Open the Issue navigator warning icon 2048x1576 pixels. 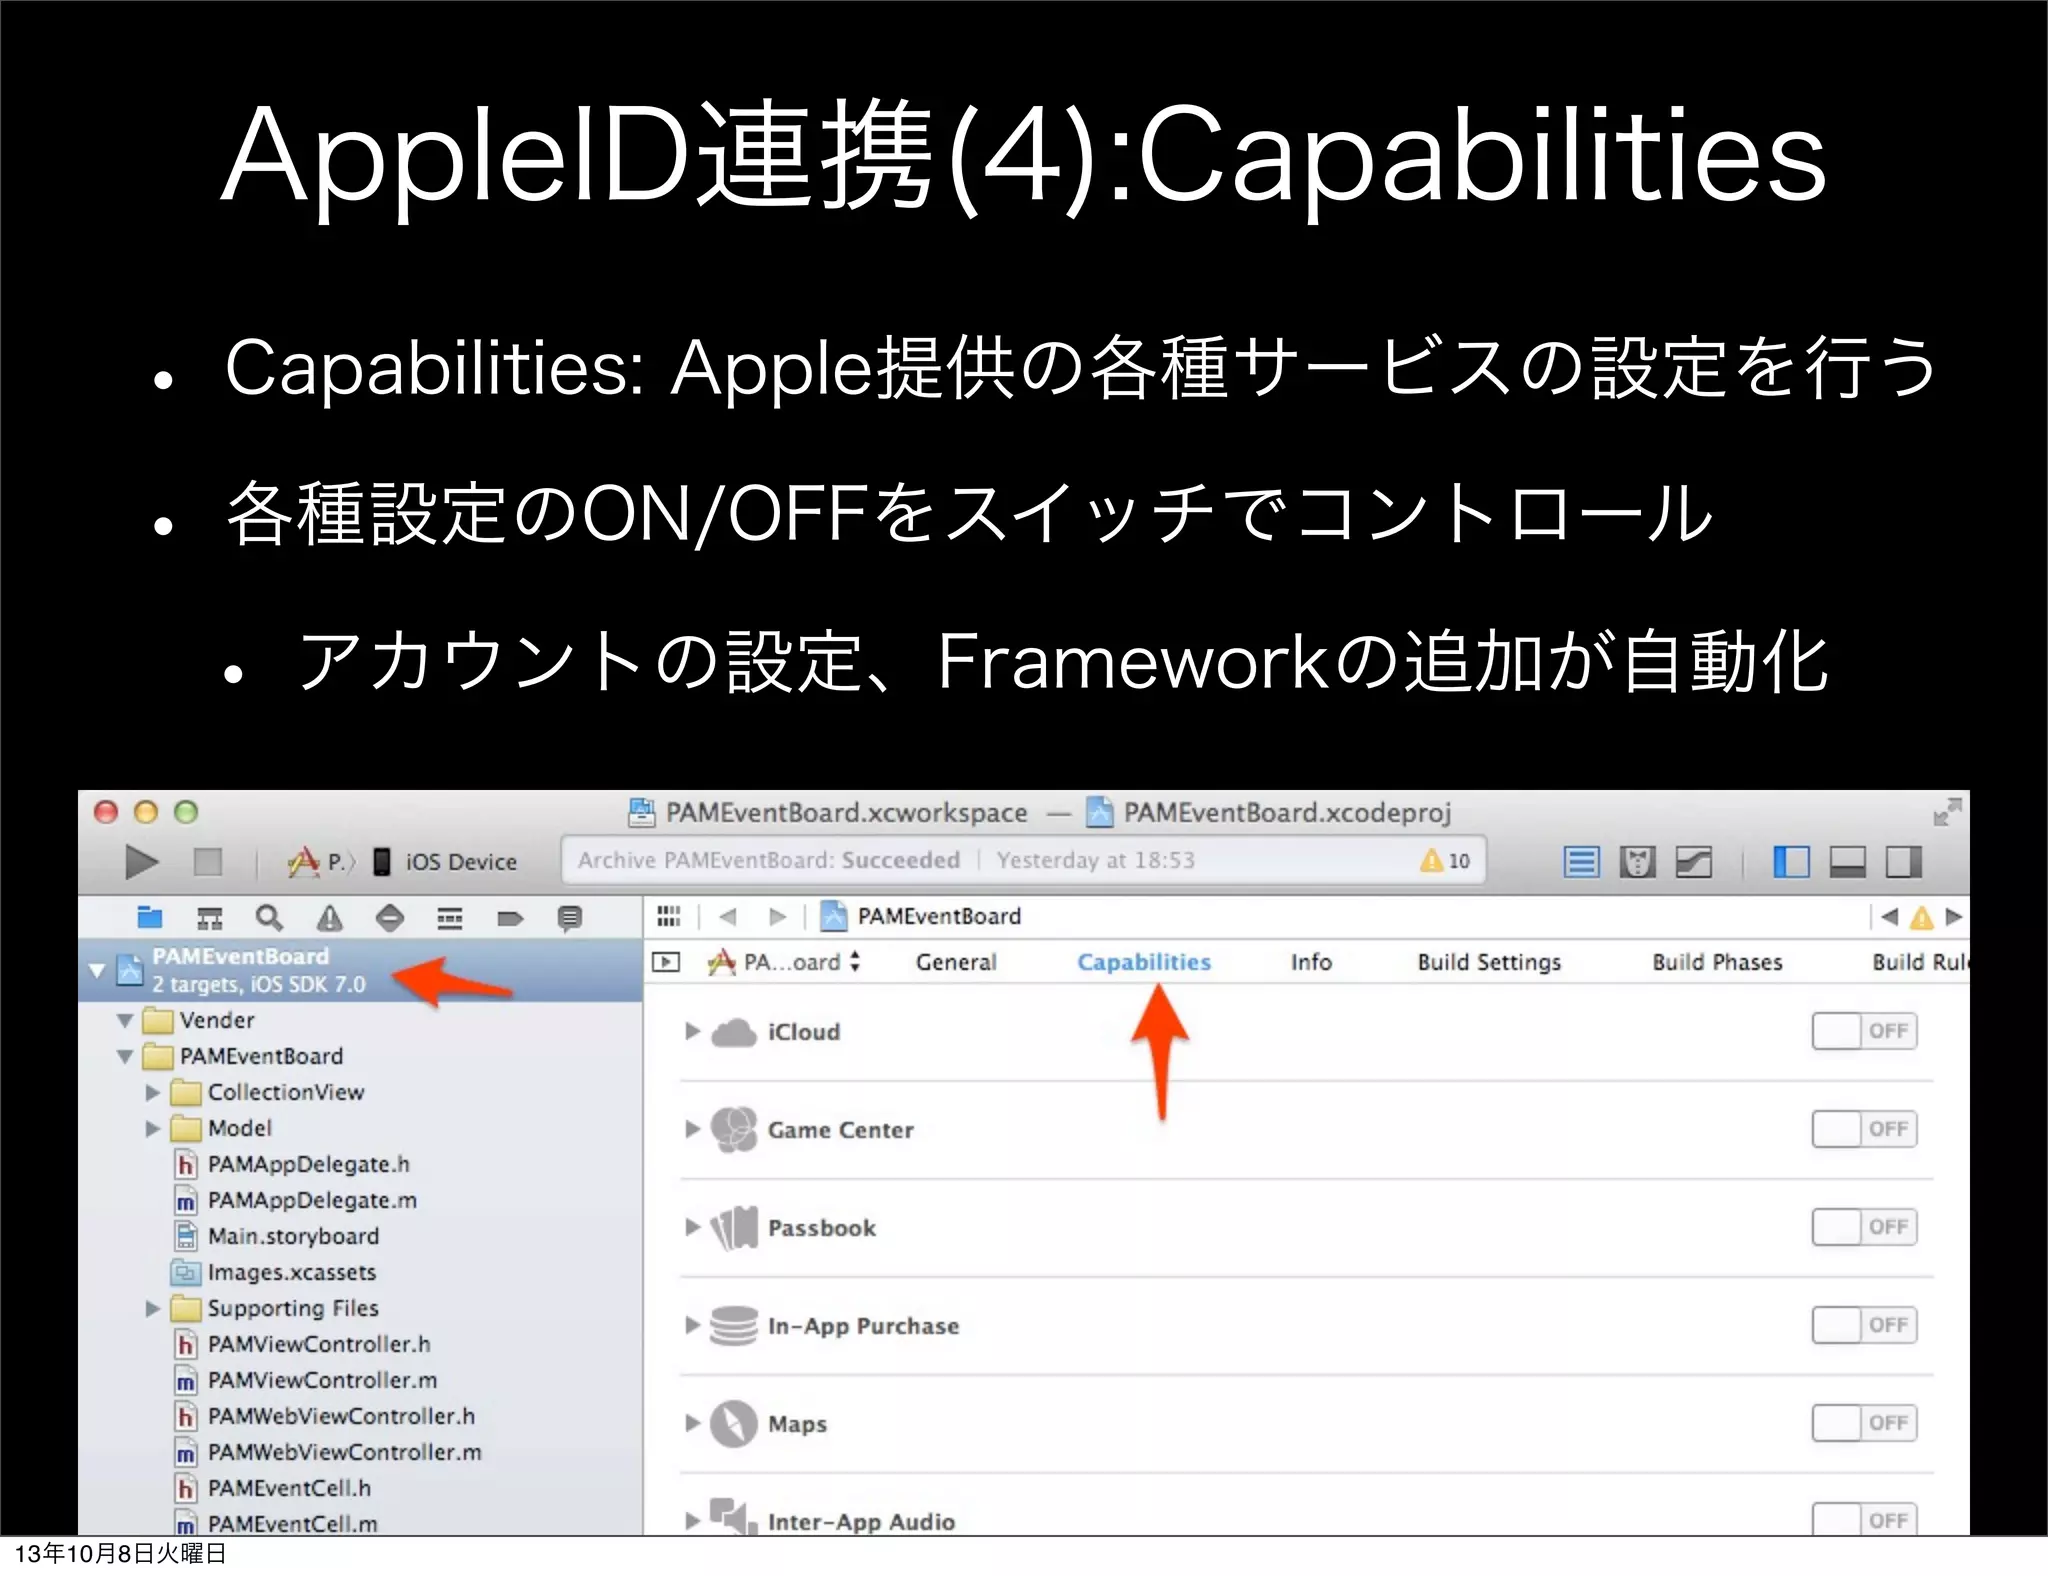coord(330,918)
